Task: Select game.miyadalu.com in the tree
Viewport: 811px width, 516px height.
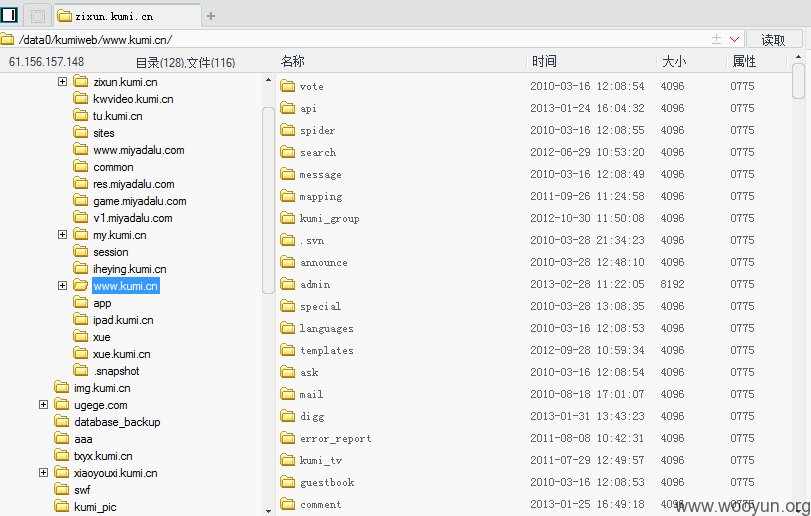Action: click(x=140, y=201)
